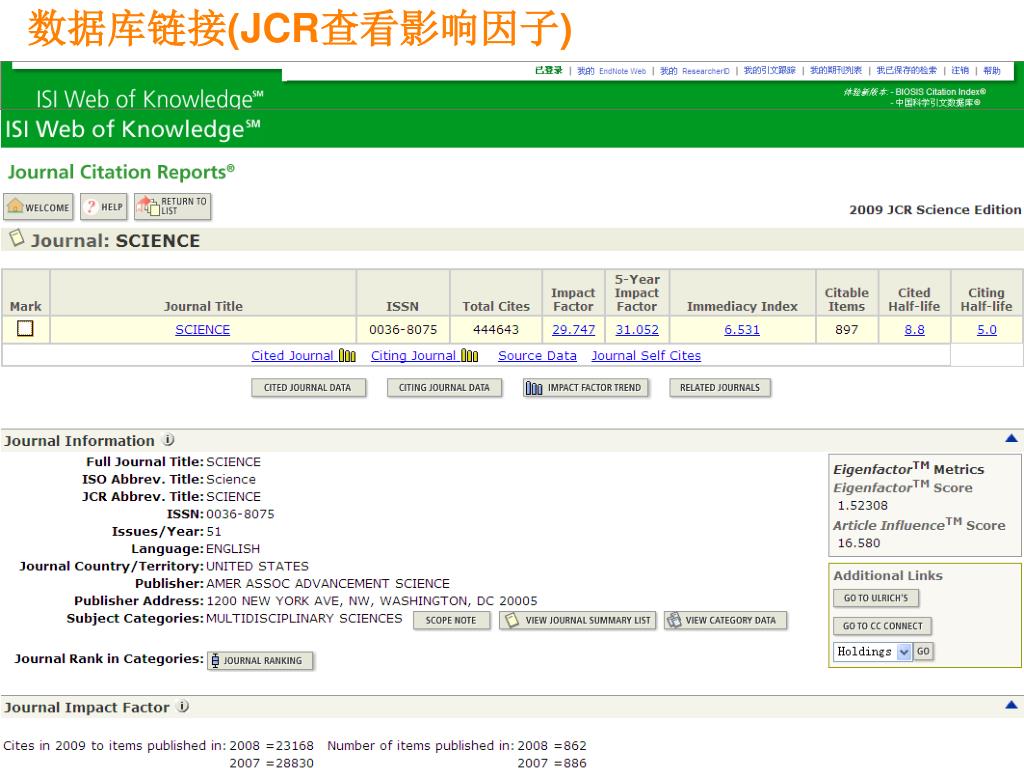Click the bar chart icon beside Citing Journal
The height and width of the screenshot is (768, 1024).
pos(470,355)
